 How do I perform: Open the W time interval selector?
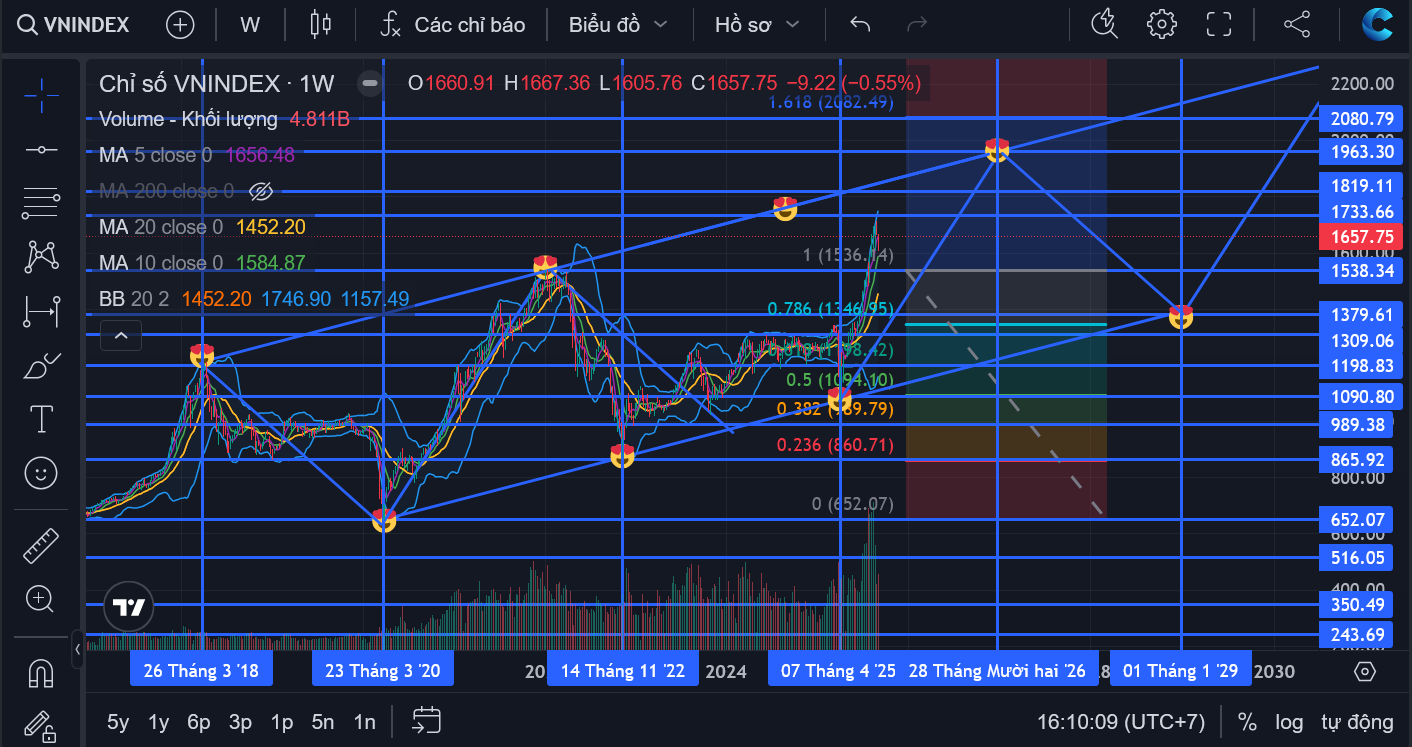point(249,25)
